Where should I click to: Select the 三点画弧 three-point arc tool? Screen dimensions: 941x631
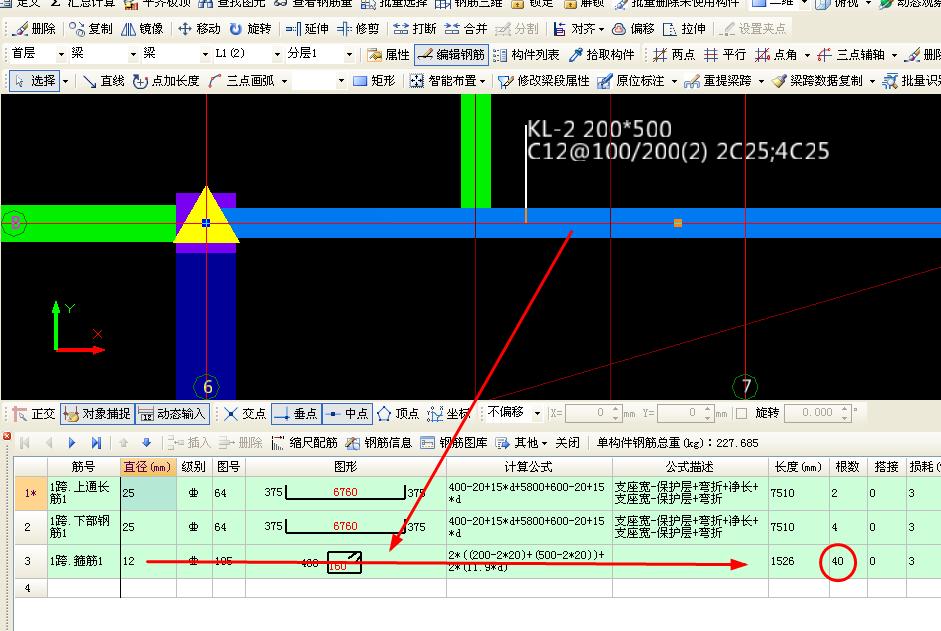pyautogui.click(x=241, y=80)
